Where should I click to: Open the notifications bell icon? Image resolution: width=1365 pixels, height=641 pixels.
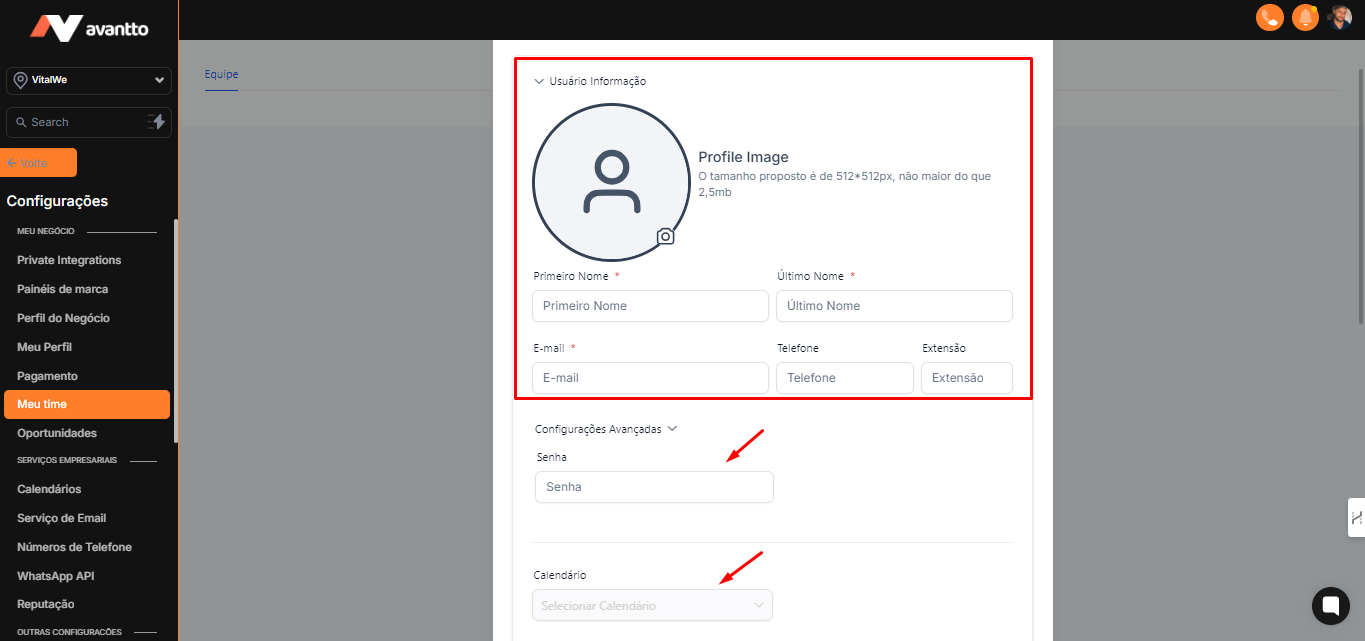tap(1304, 18)
